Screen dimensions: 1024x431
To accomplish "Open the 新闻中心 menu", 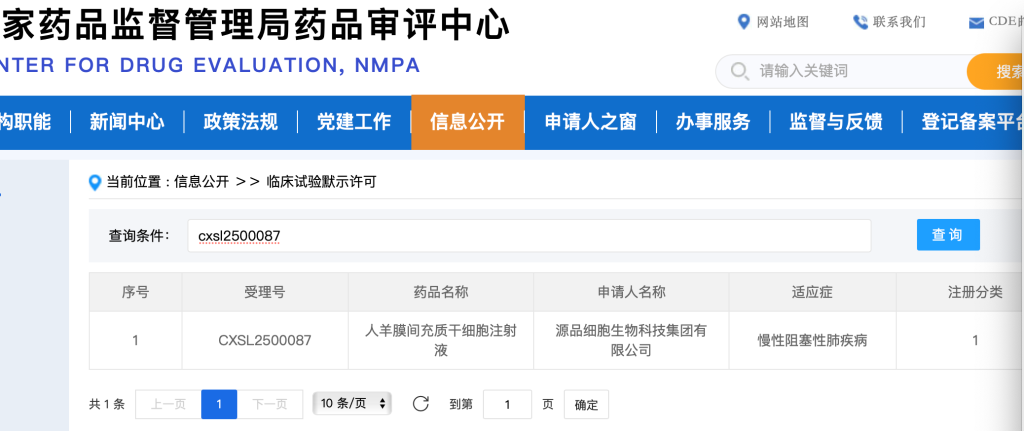I will (127, 122).
